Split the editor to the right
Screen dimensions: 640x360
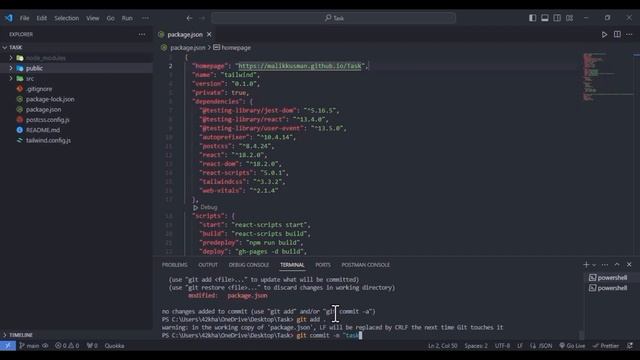click(617, 35)
